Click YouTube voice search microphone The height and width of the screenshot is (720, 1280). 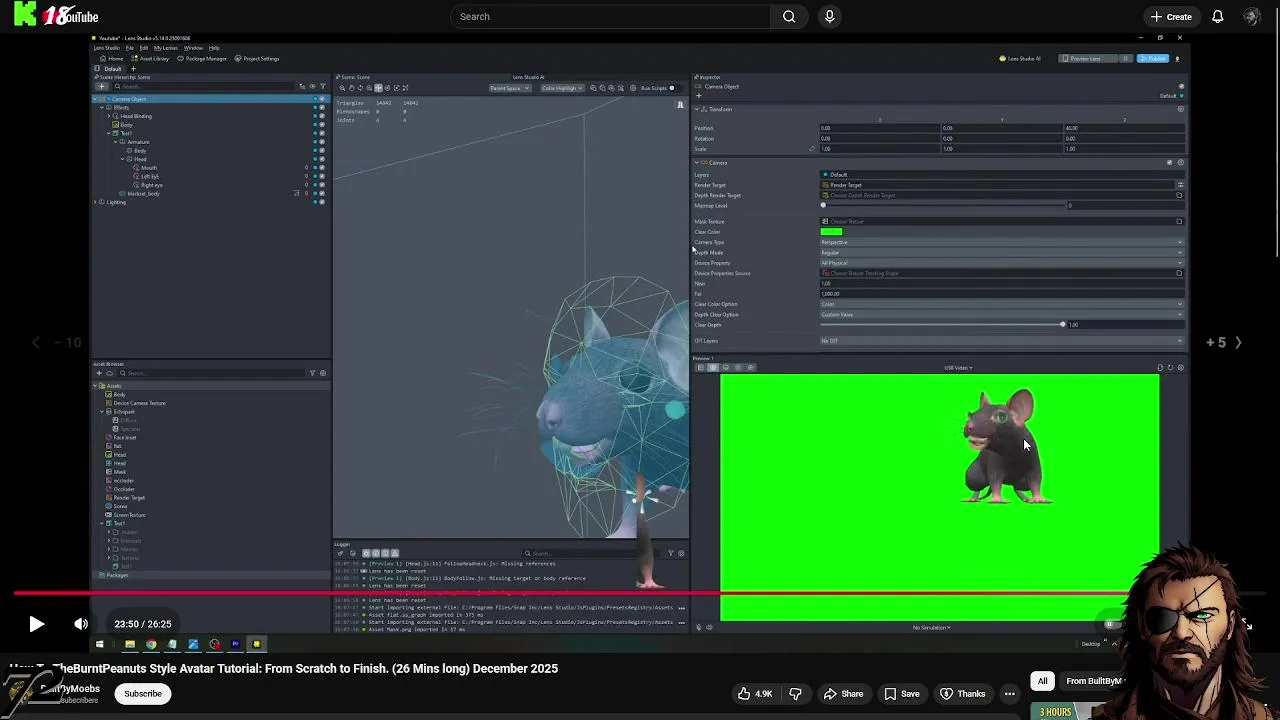click(829, 16)
